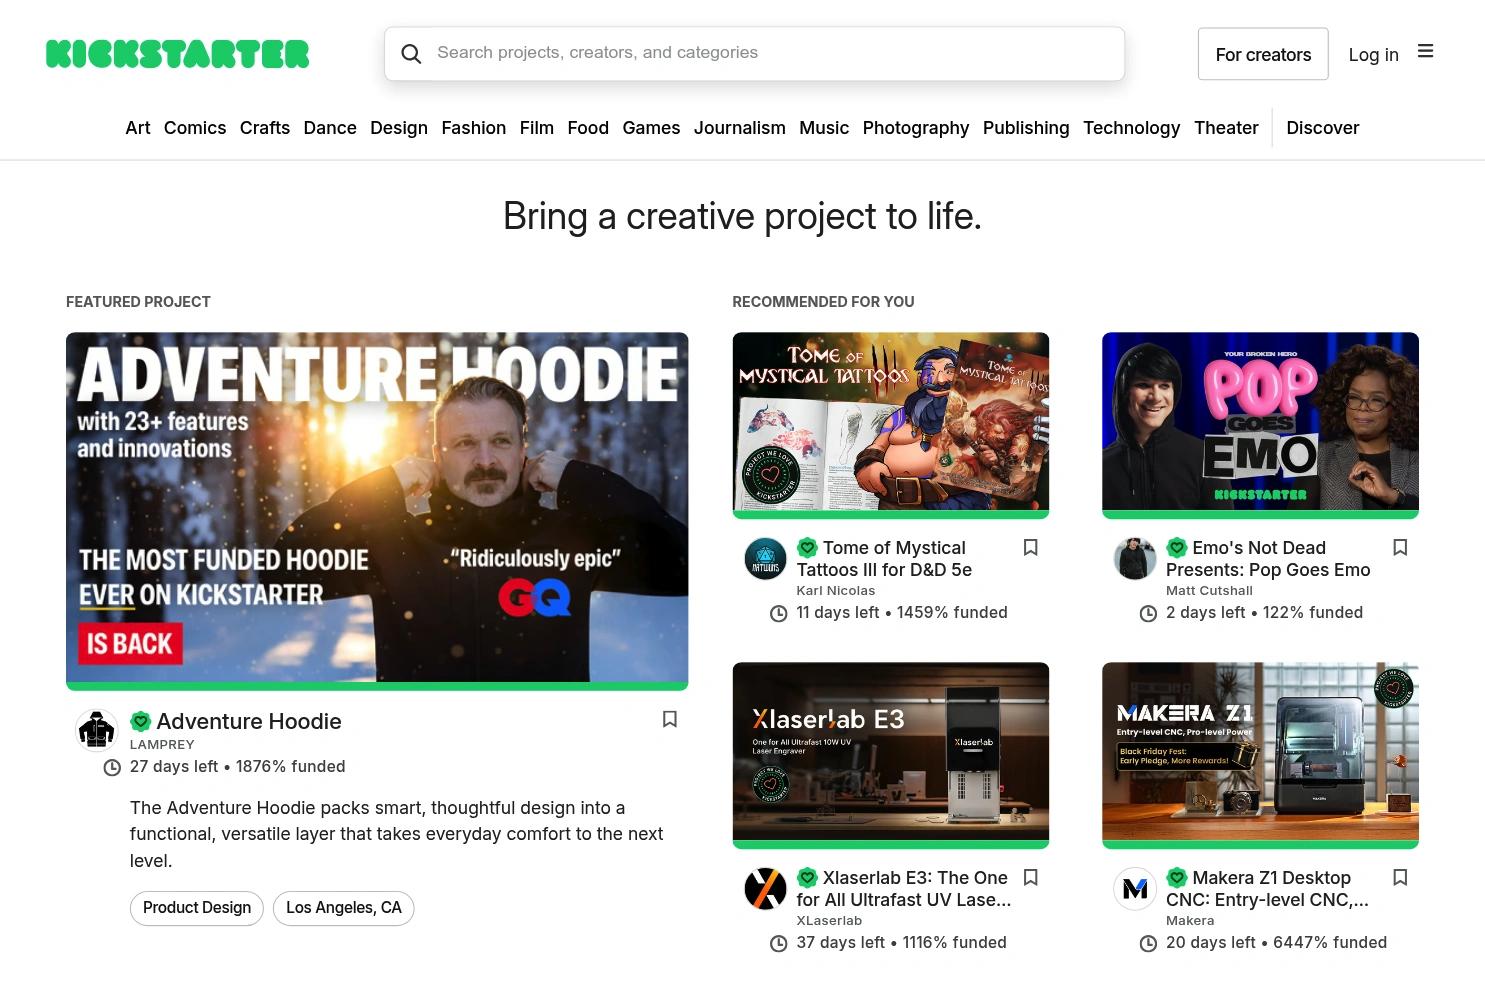Viewport: 1485px width, 990px height.
Task: Click verified badge beside Xlaserlab E3 title
Action: pyautogui.click(x=807, y=877)
